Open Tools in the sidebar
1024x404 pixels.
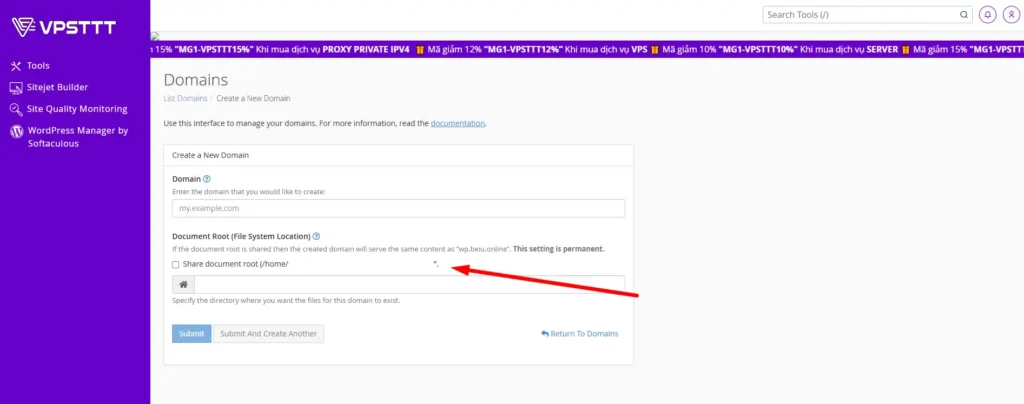38,66
